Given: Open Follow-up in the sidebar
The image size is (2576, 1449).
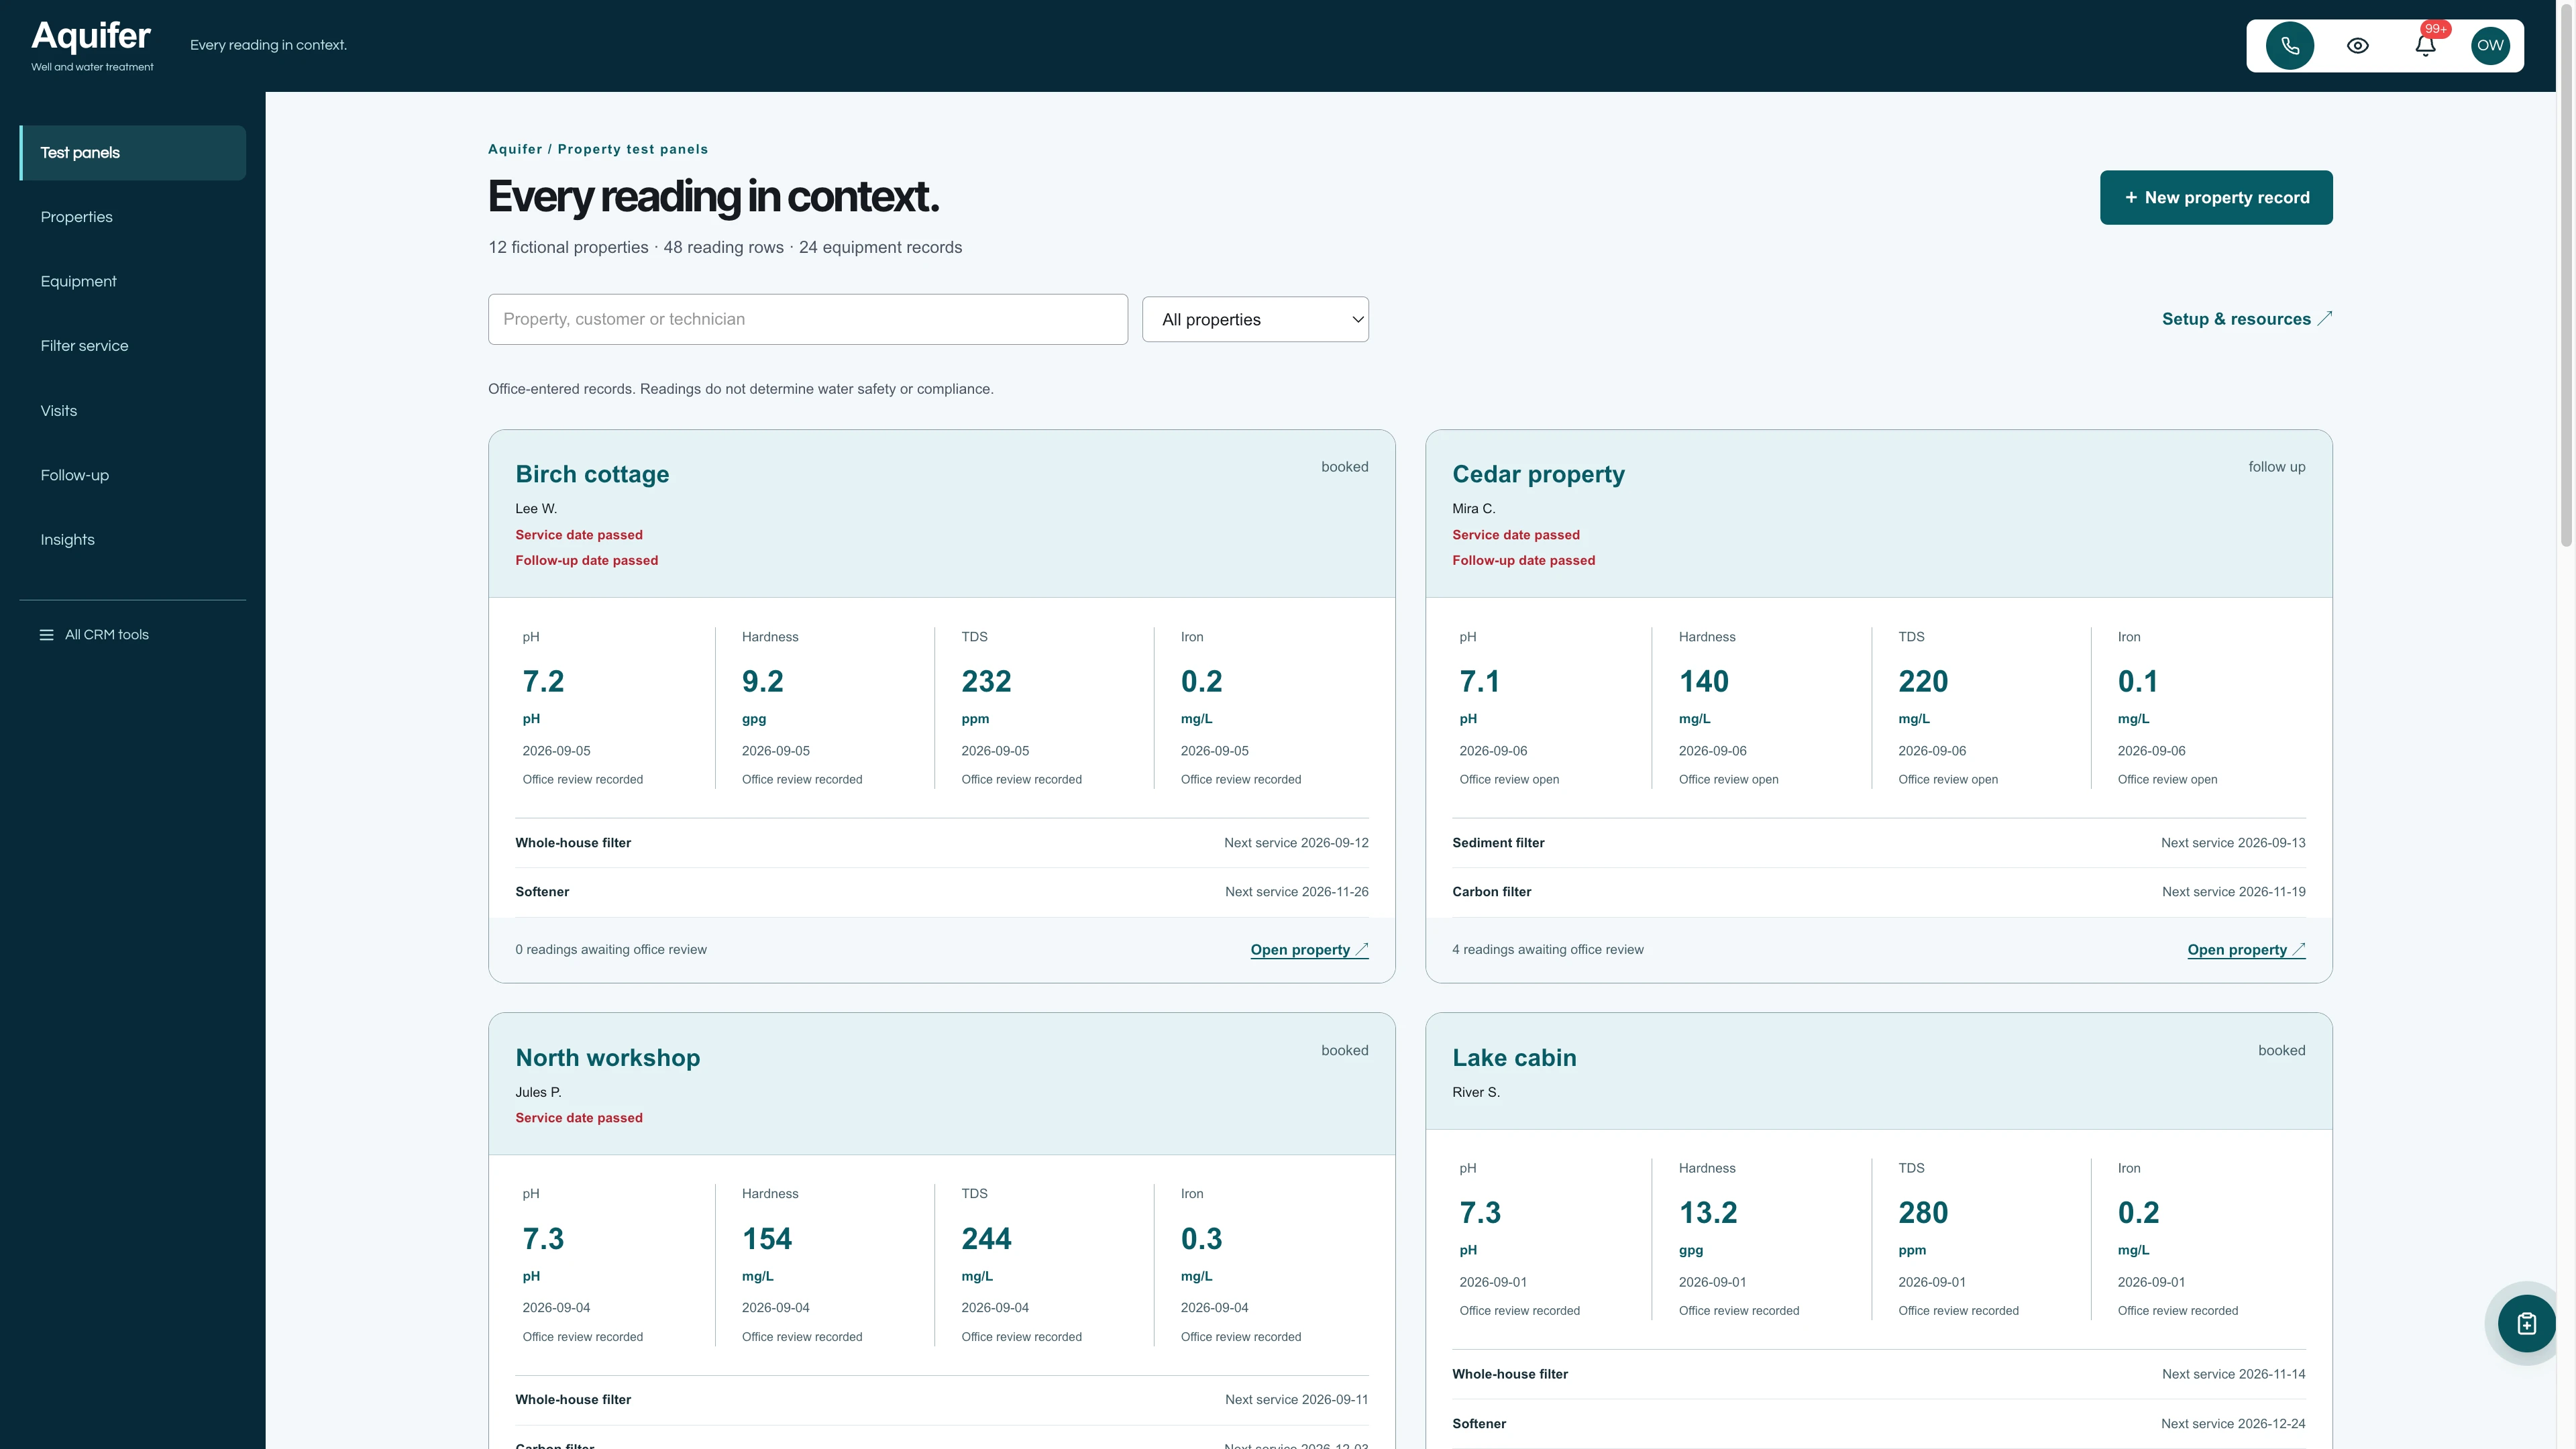Looking at the screenshot, I should click(133, 475).
